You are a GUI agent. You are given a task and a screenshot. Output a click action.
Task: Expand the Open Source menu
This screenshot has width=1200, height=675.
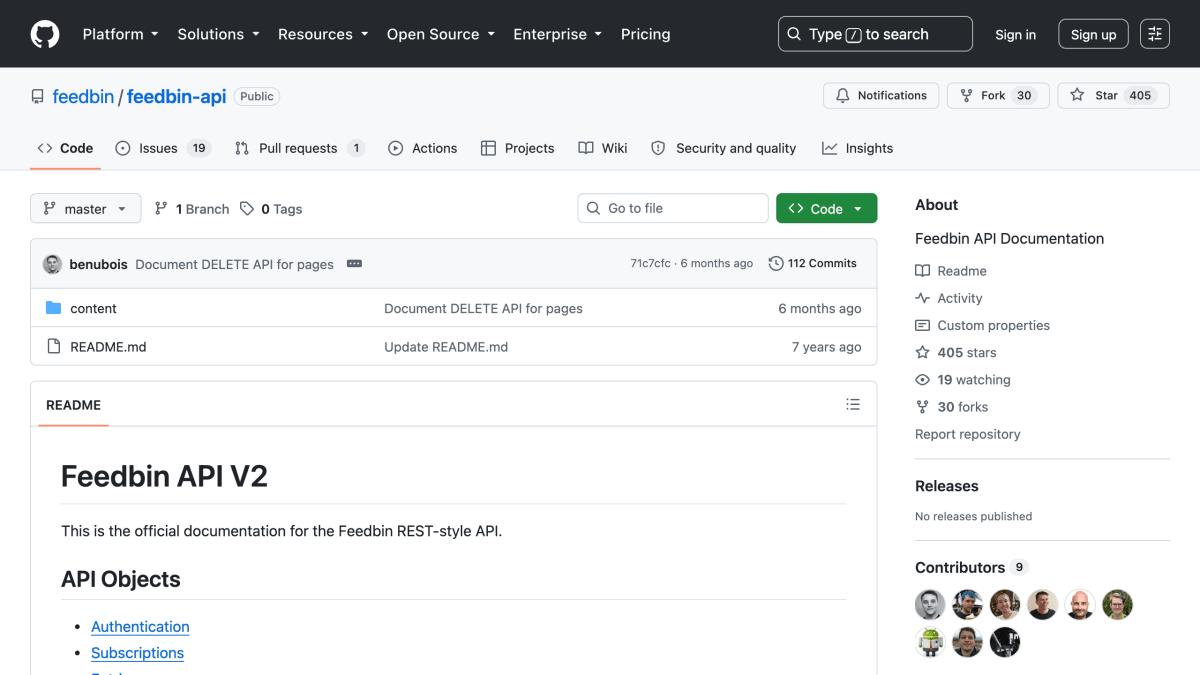click(441, 34)
